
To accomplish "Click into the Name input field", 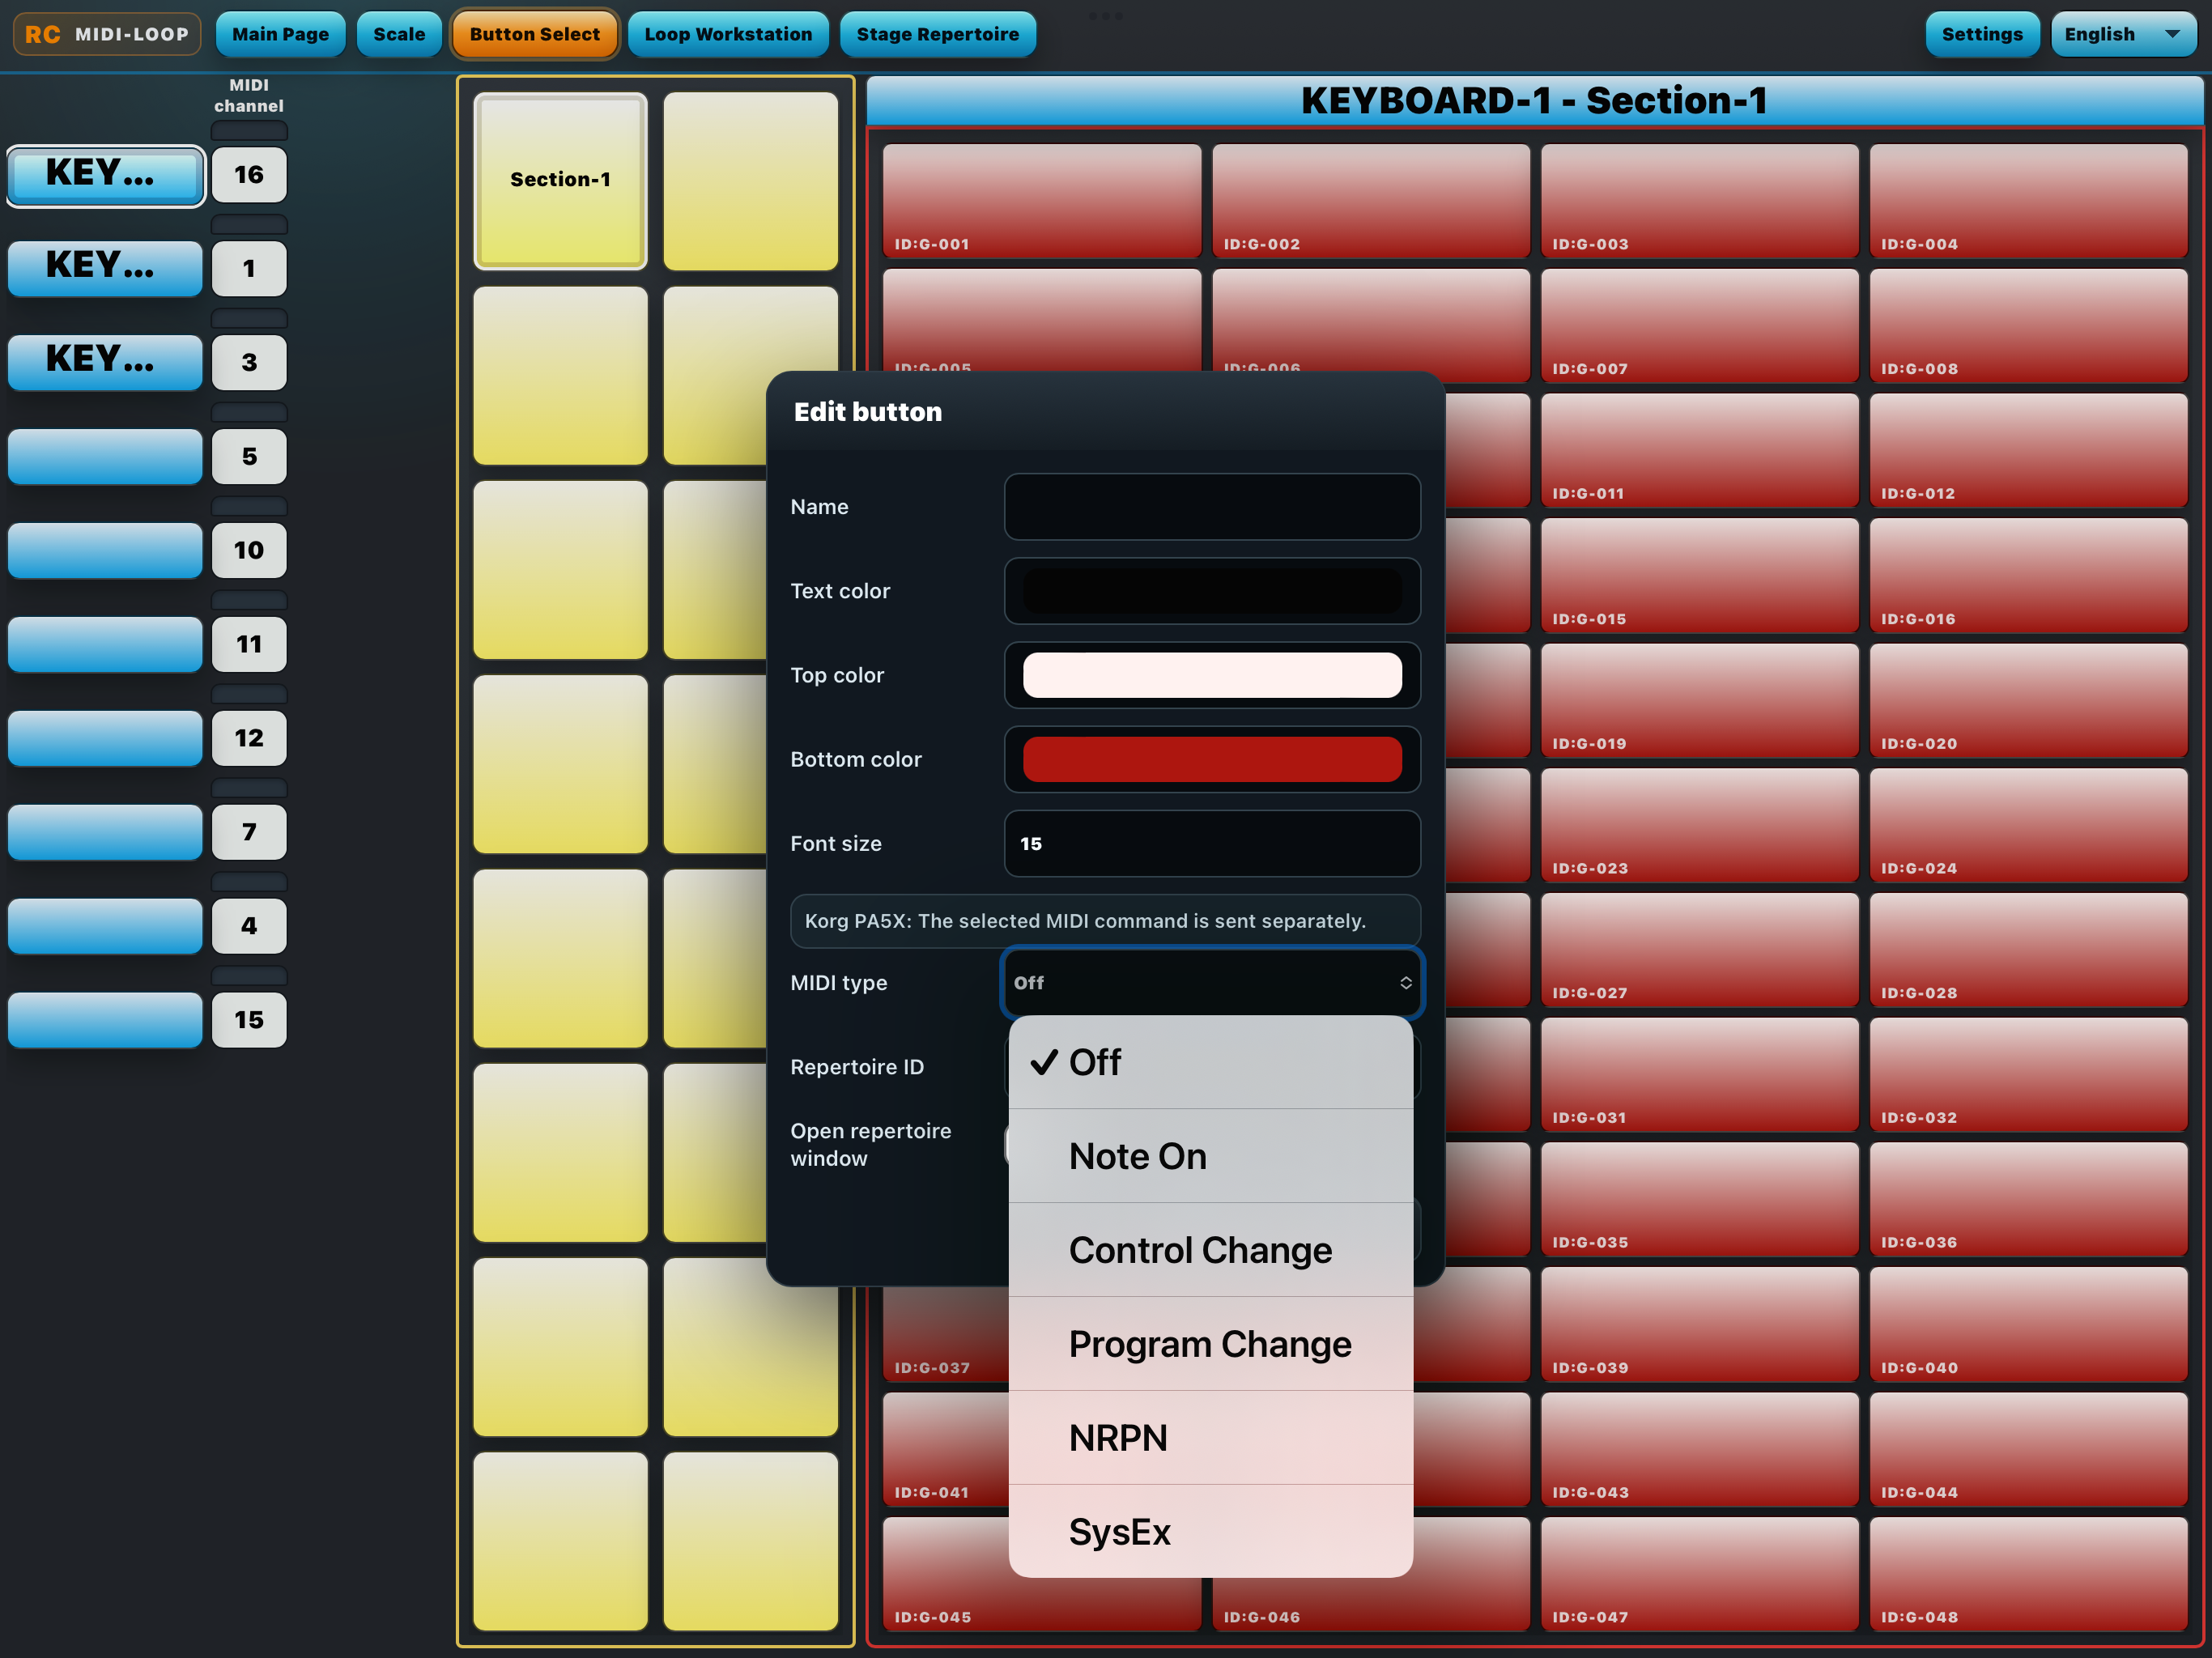I will (1212, 507).
